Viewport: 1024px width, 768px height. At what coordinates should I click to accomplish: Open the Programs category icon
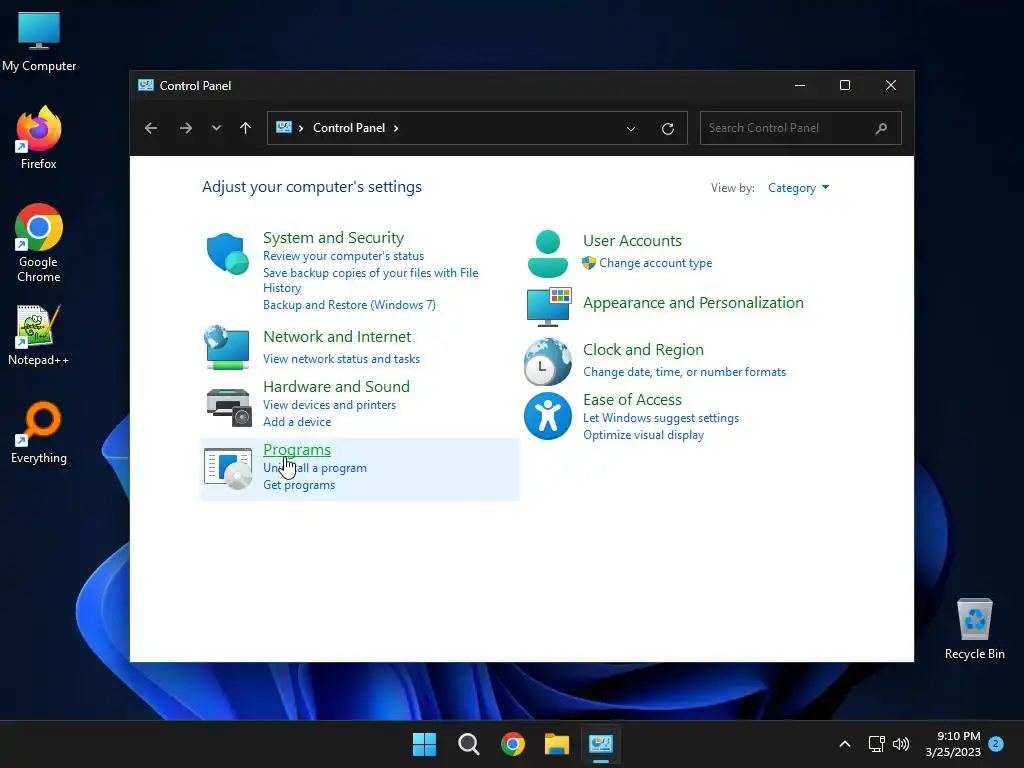coord(228,468)
